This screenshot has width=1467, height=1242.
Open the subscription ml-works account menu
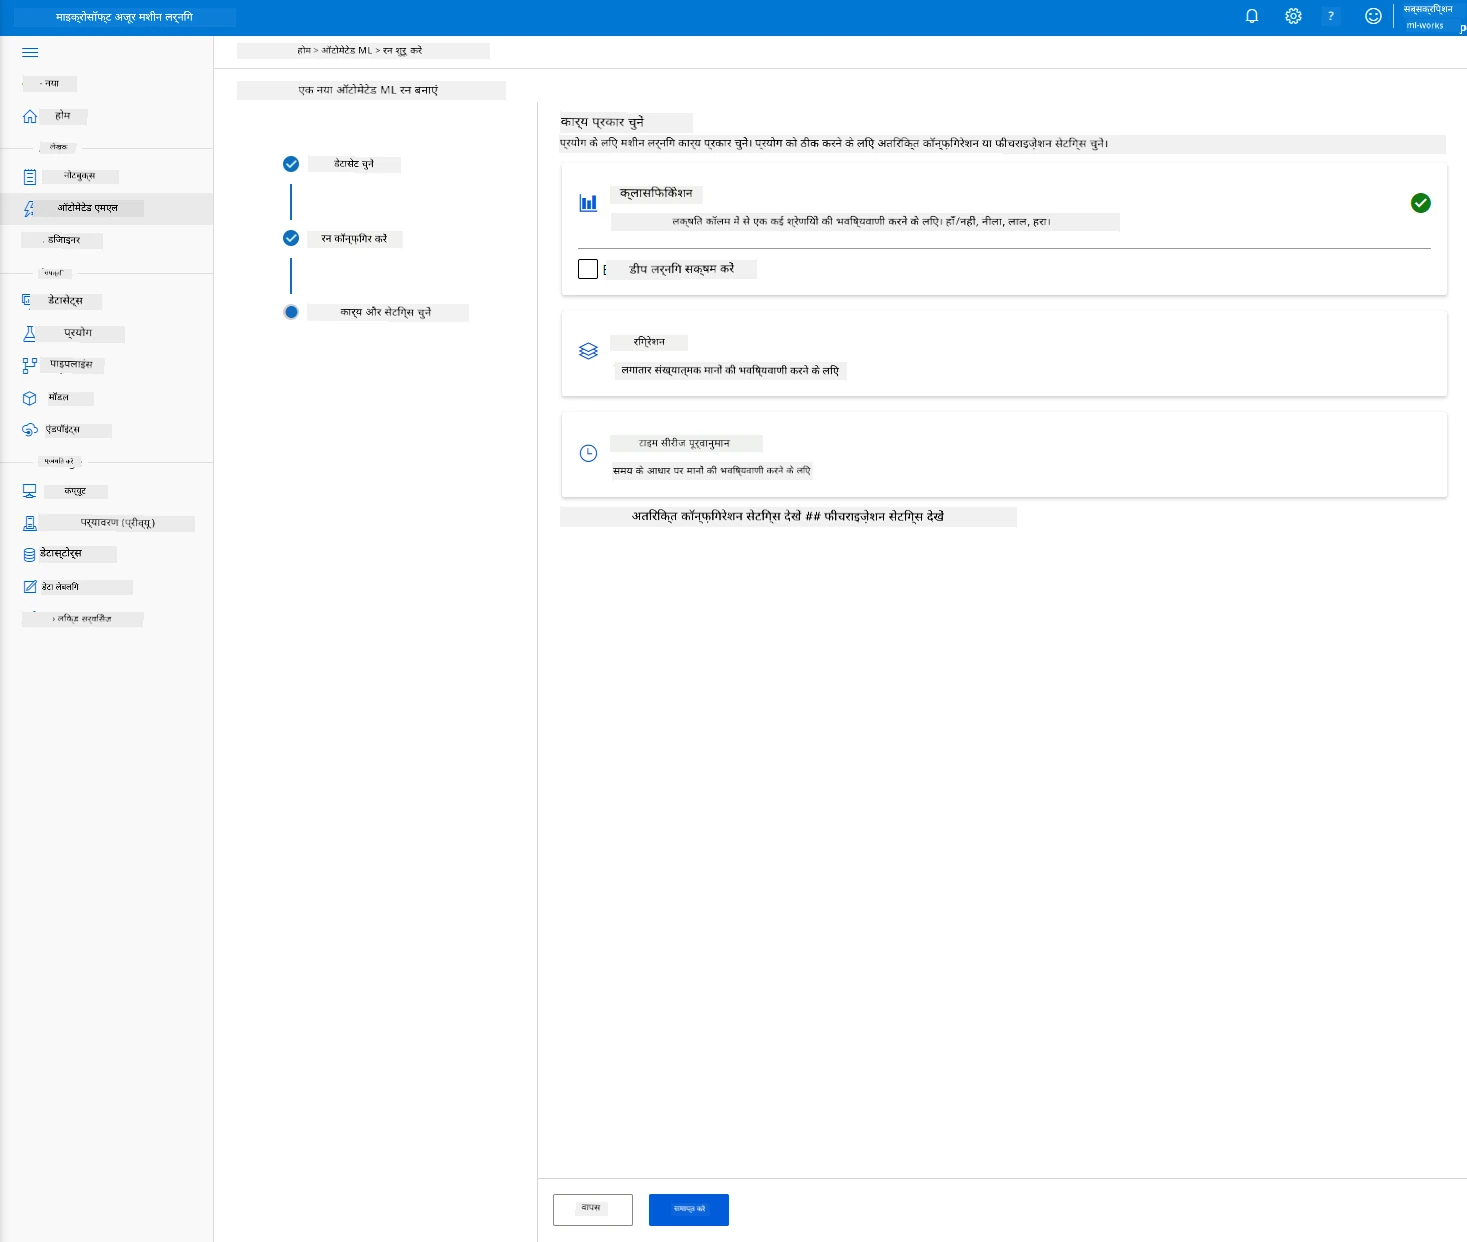tap(1428, 17)
